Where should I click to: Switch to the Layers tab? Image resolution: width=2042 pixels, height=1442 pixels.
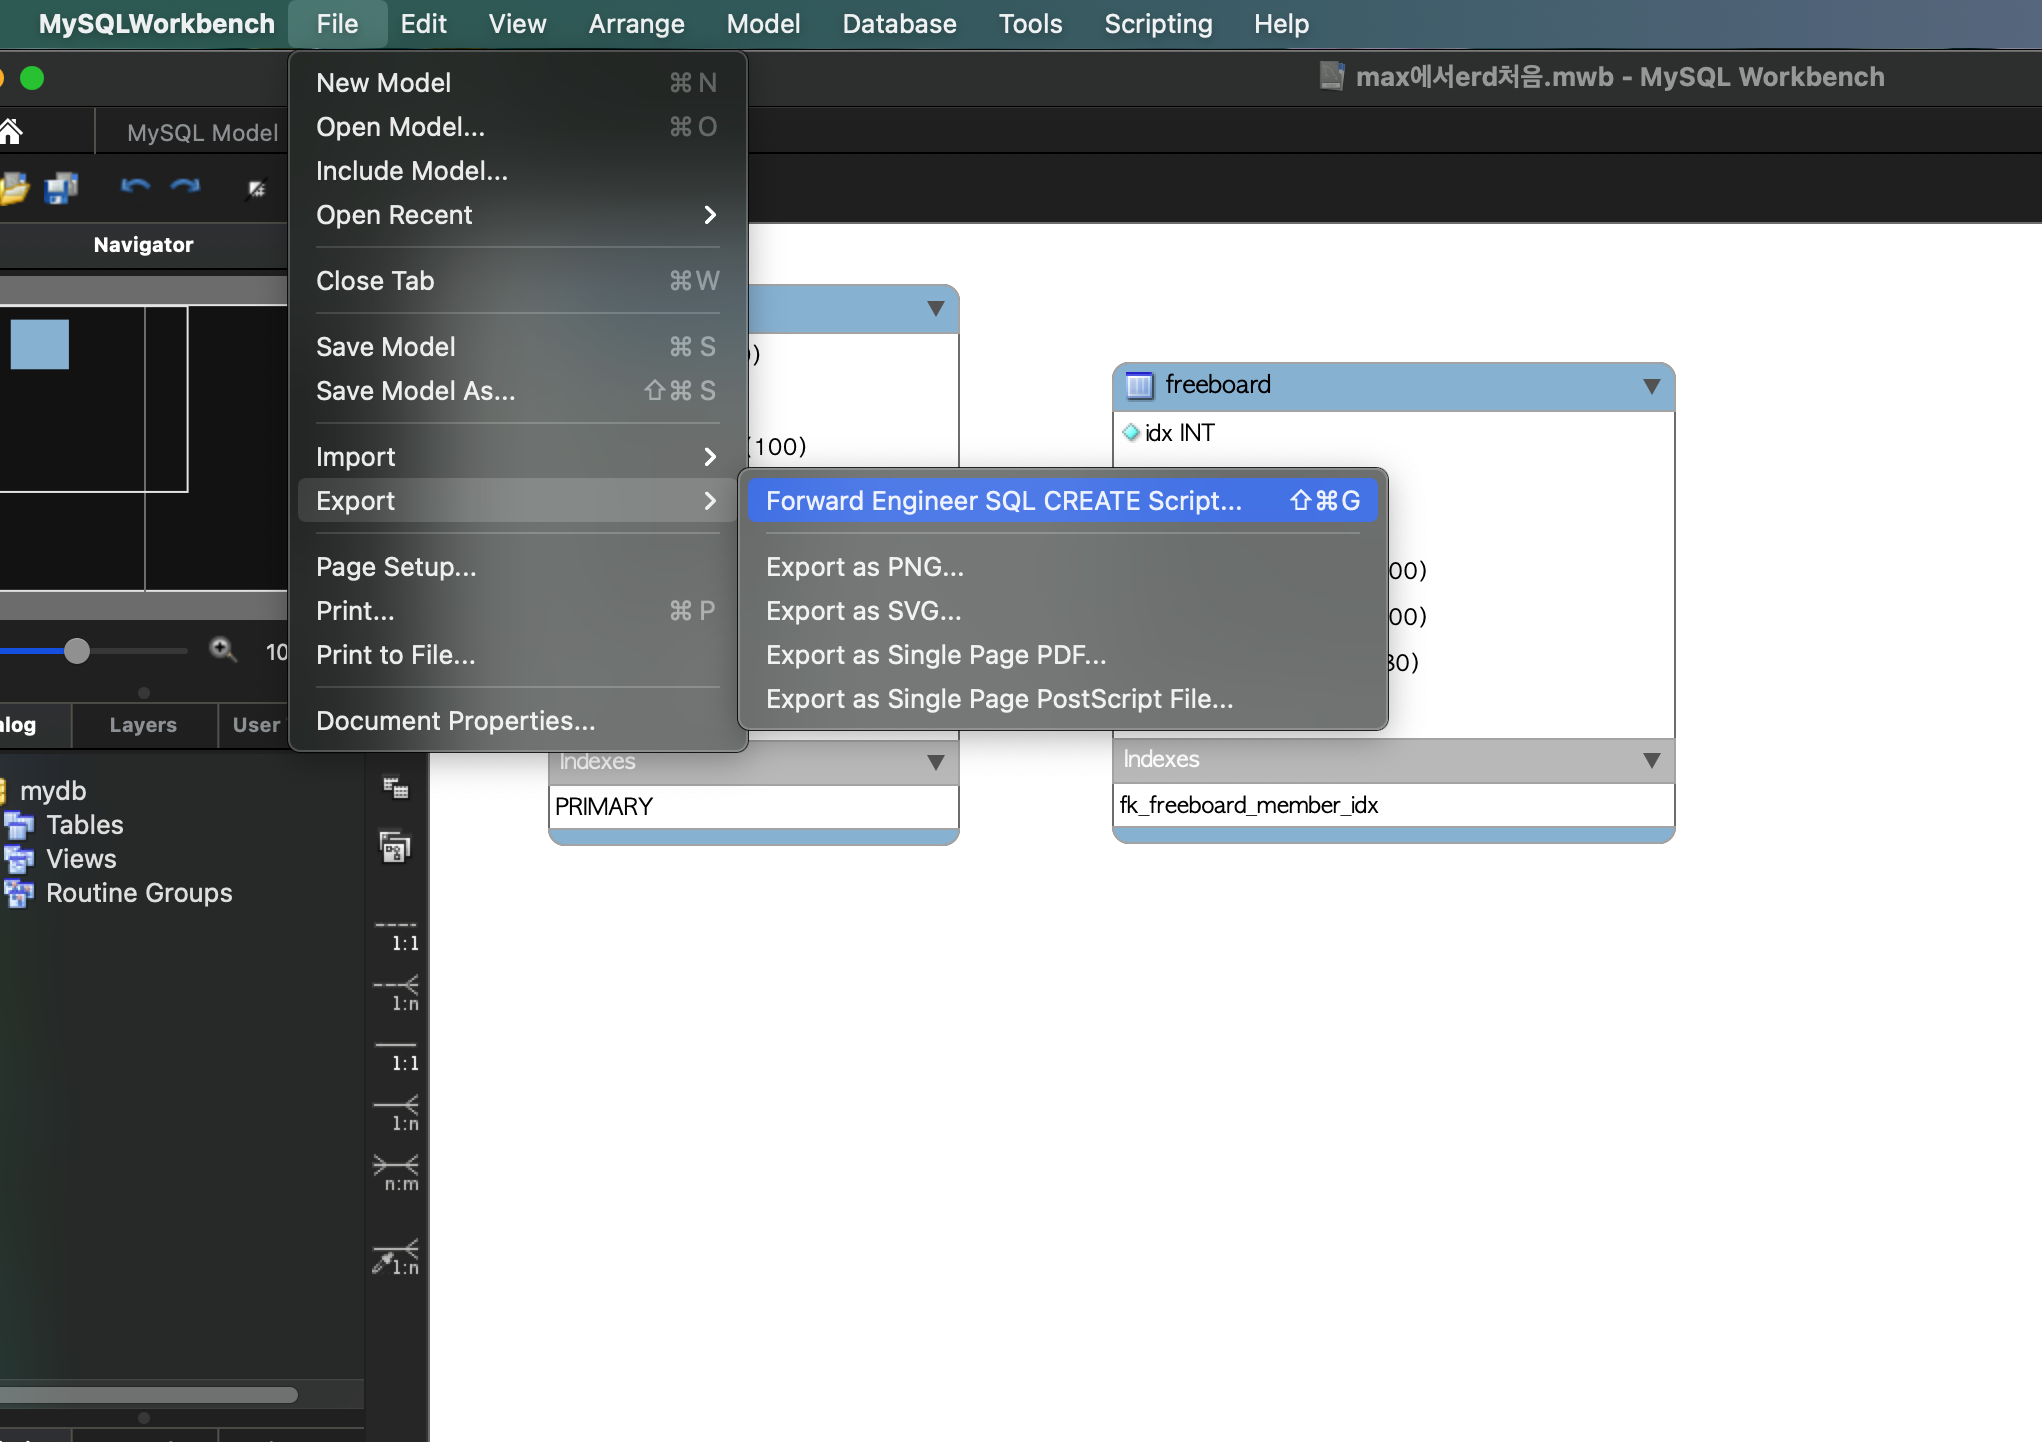143,725
